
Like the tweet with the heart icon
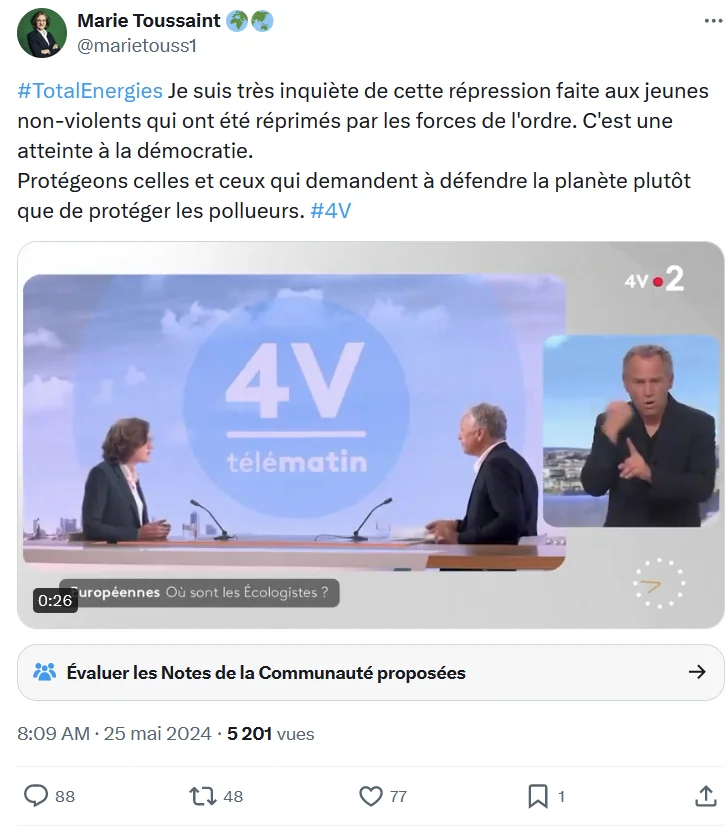371,796
